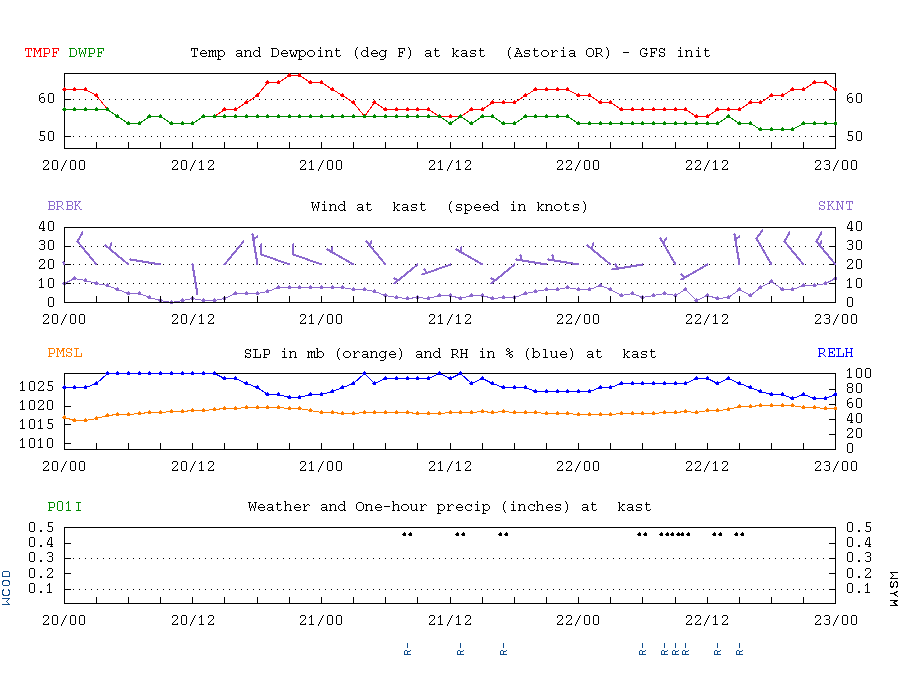Click the vertical WCOD axis label
Image resolution: width=900 pixels, height=700 pixels.
pos(6,588)
